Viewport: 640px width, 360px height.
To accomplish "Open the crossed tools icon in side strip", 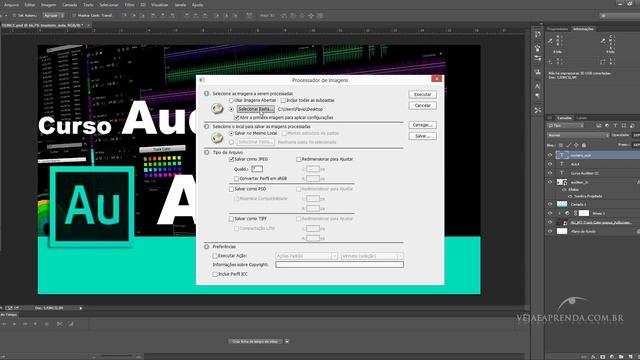I will click(538, 110).
